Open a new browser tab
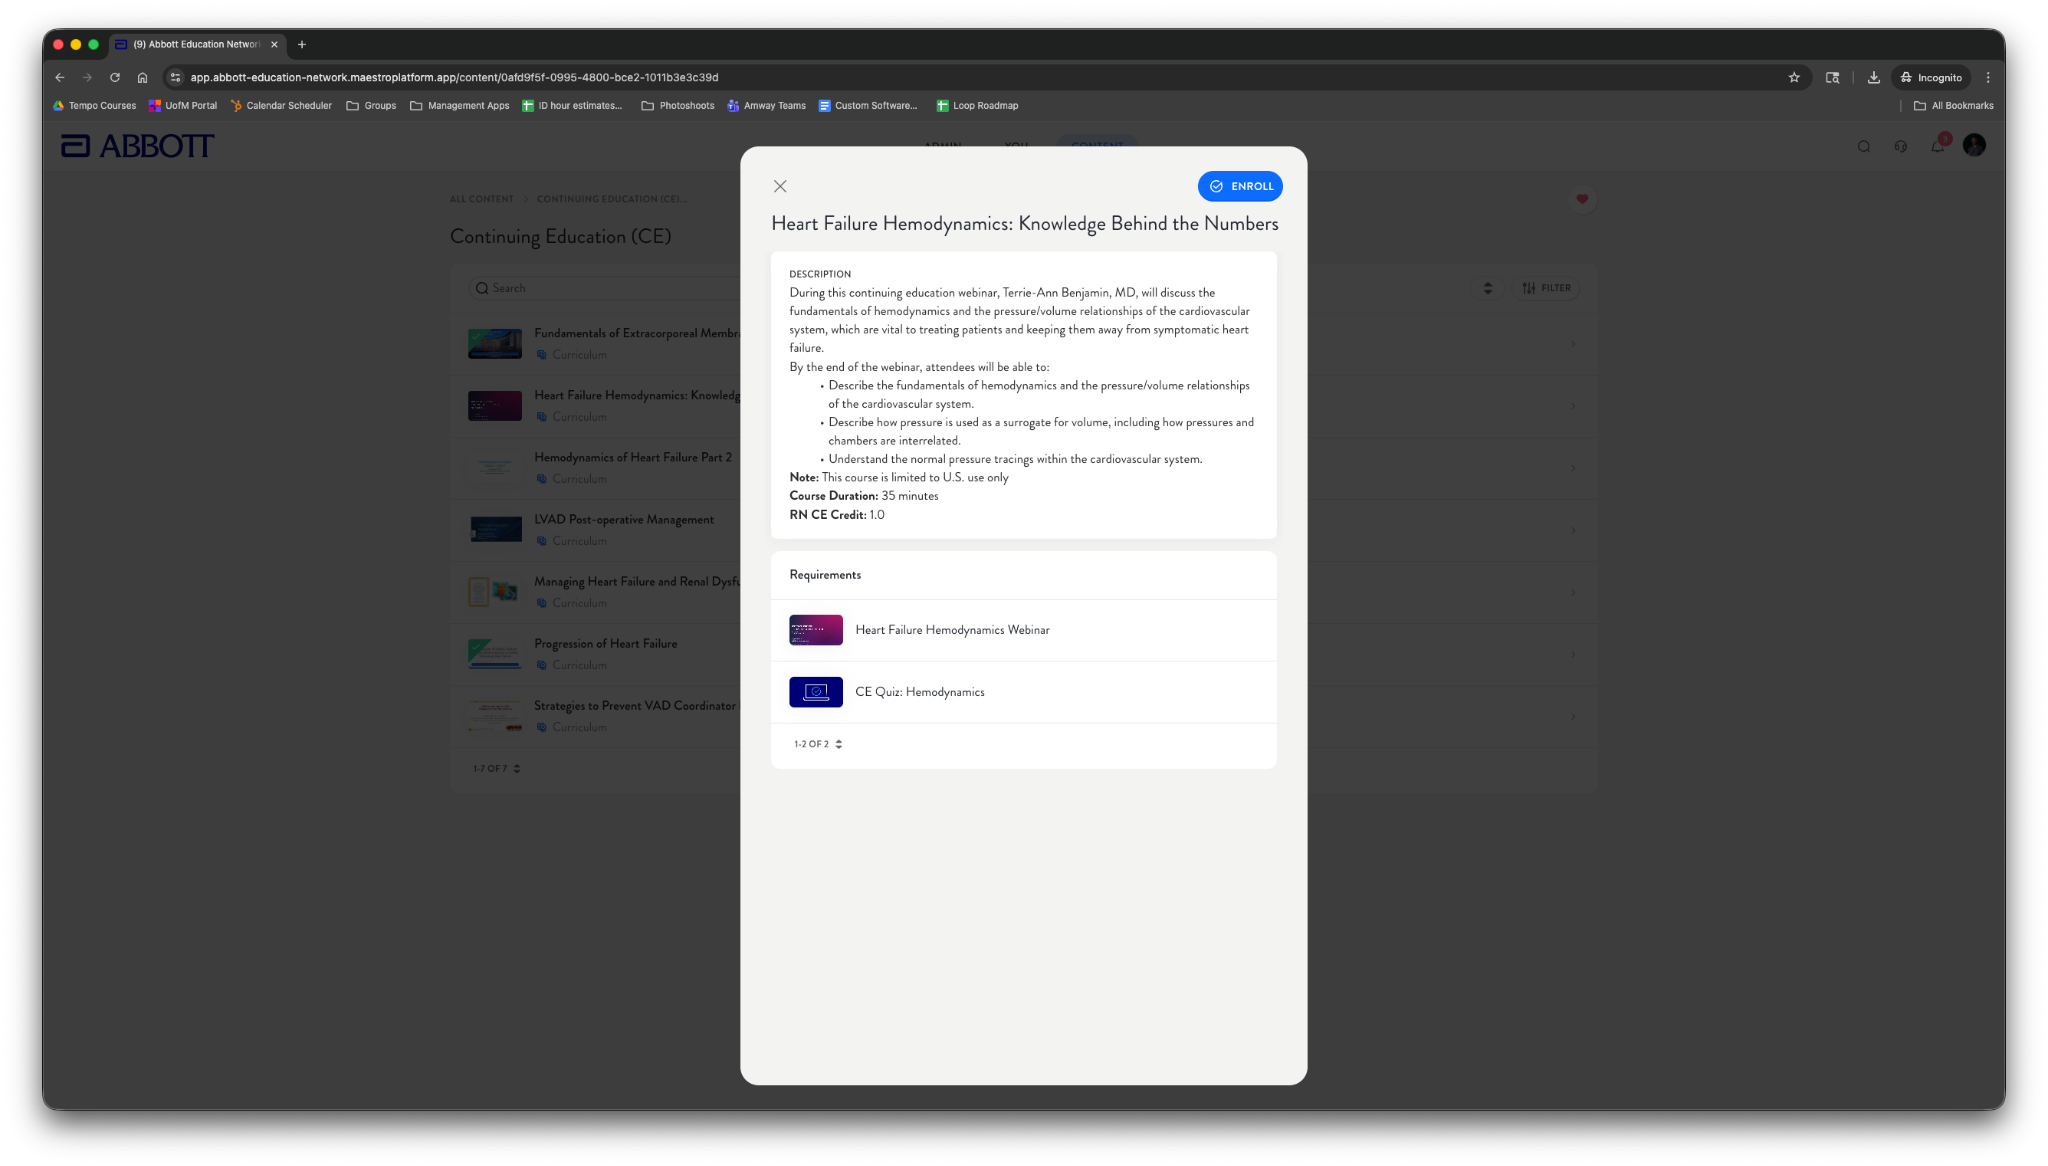Viewport: 2048px width, 1166px height. [x=301, y=44]
